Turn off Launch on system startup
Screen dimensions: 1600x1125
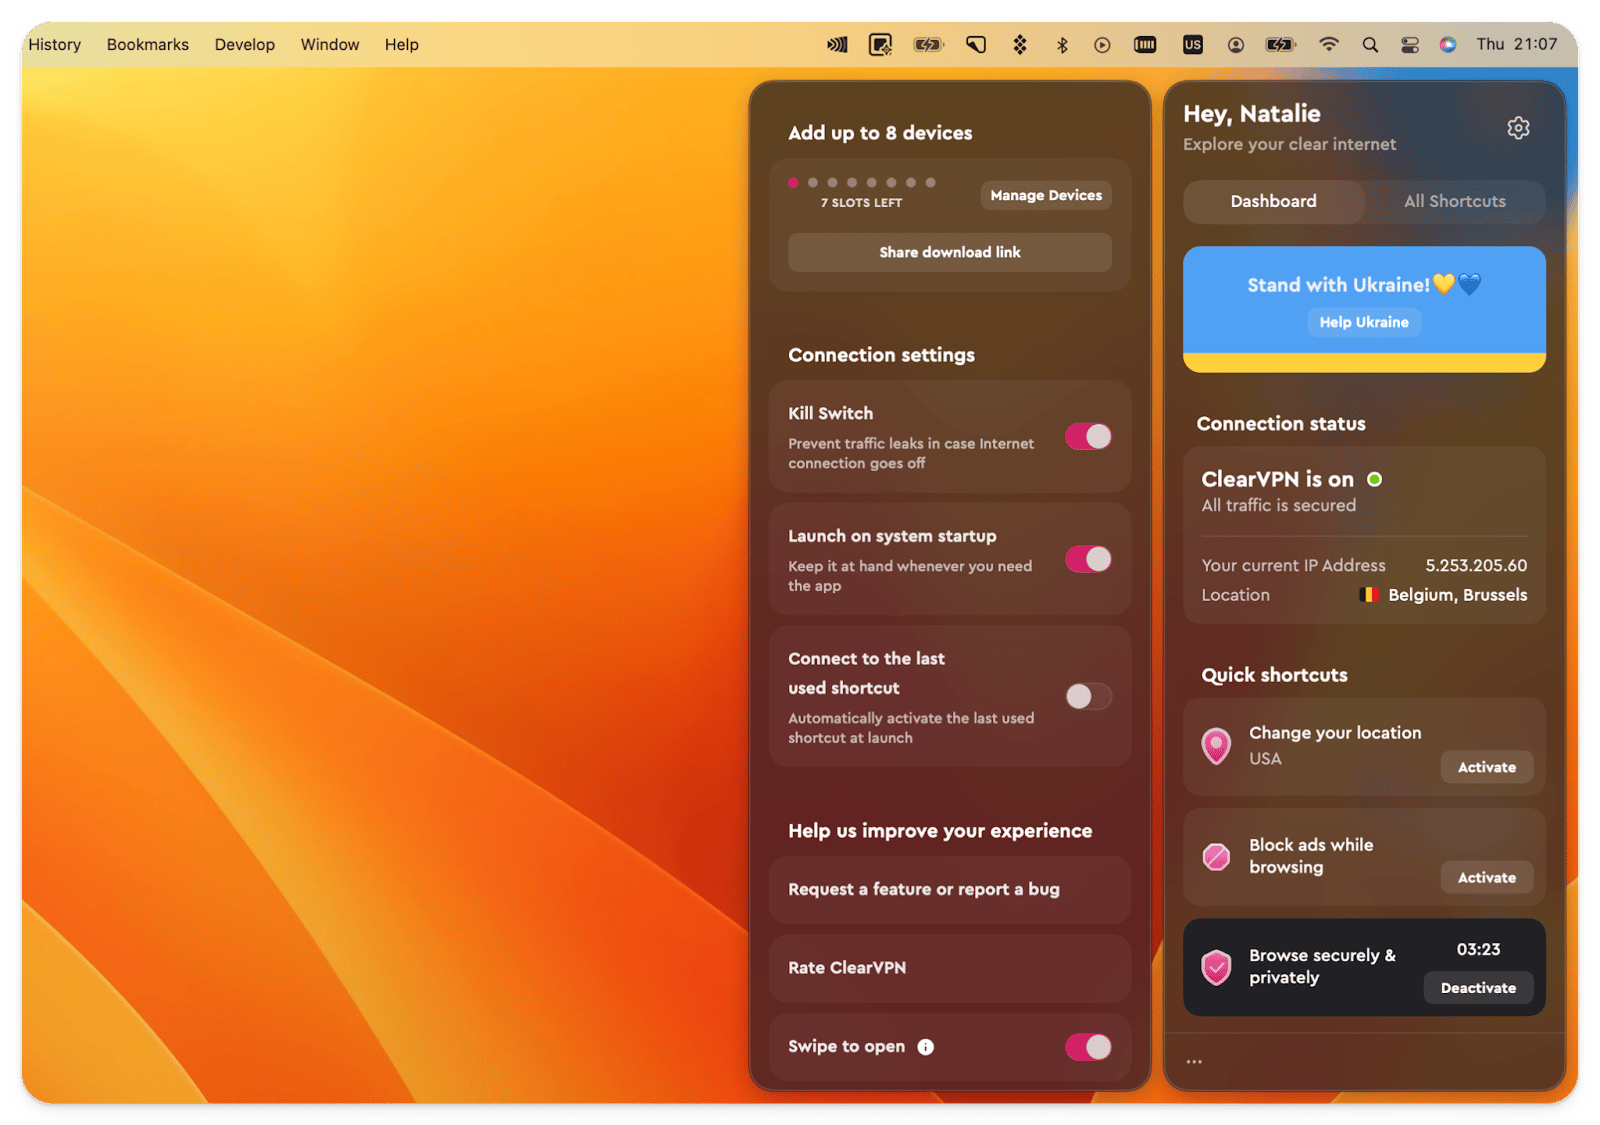[1088, 559]
